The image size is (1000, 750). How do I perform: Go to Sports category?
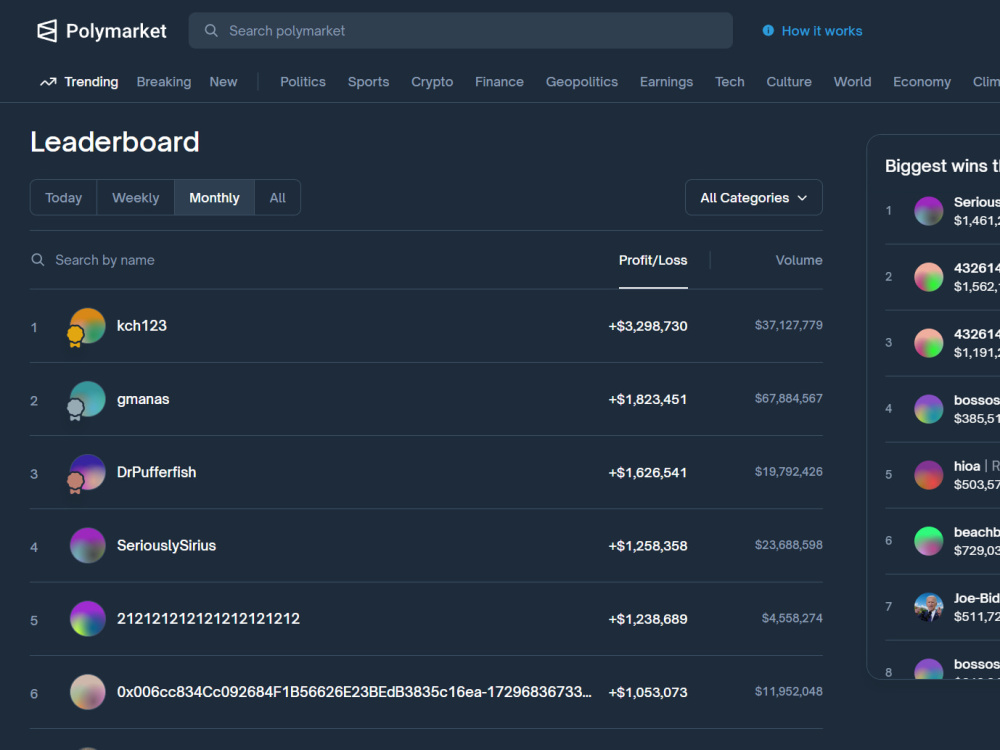369,82
